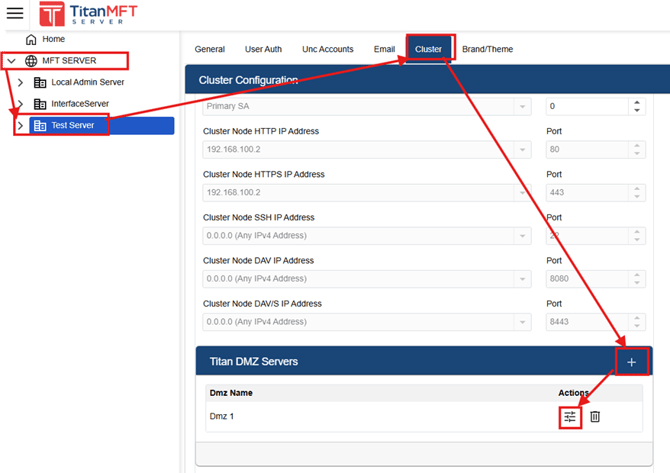Click the TitanMFT Server logo
Screen dimensions: 670x473
click(88, 14)
